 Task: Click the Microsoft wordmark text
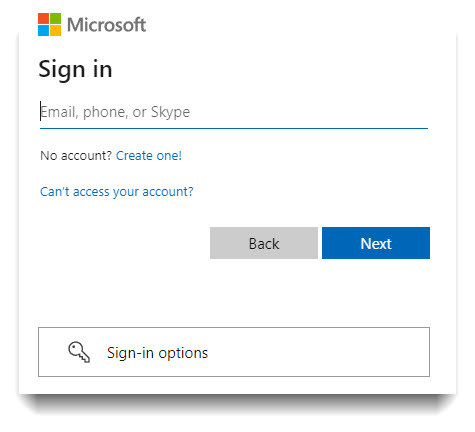click(106, 25)
